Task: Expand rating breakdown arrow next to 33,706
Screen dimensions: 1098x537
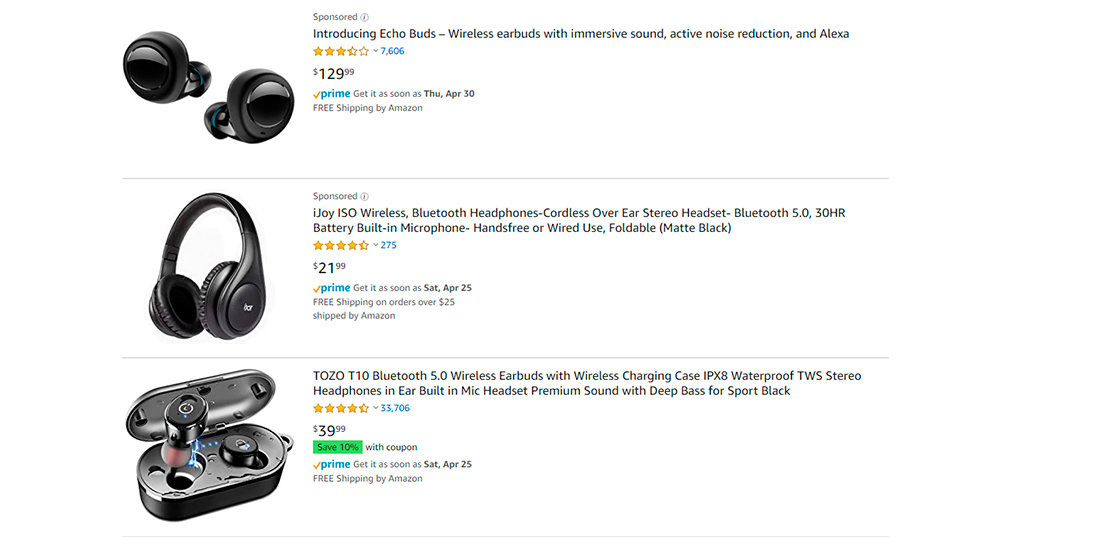Action: [375, 408]
